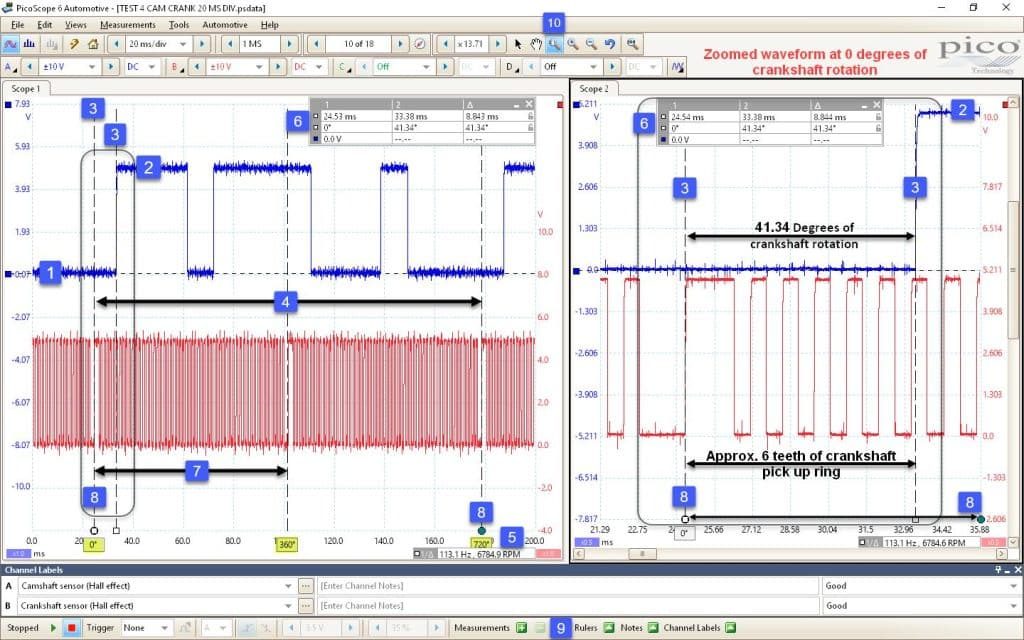Open Auto setup wand icon
The image size is (1024, 640).
coord(74,44)
